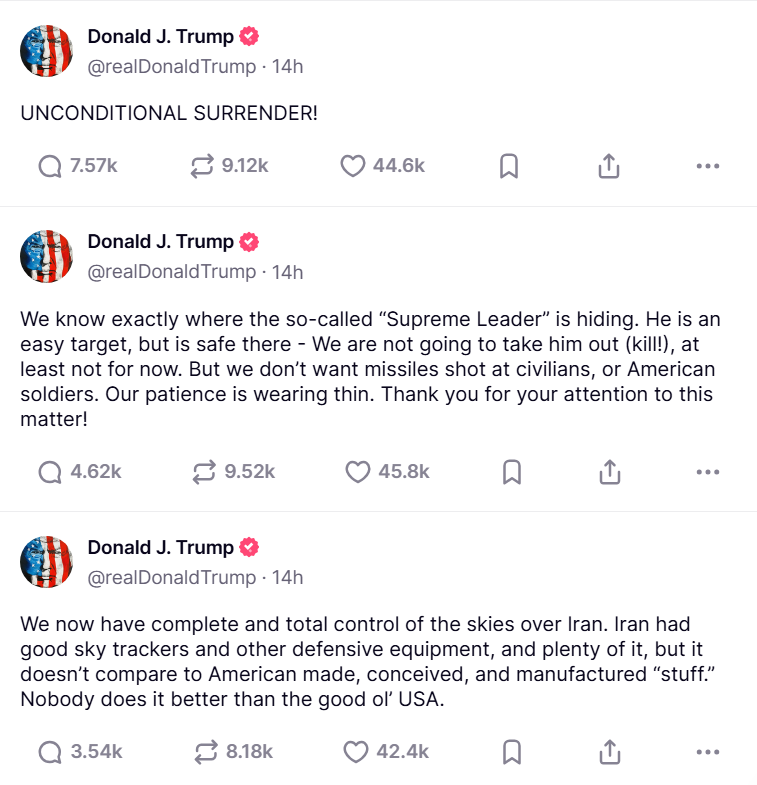Bookmark the UNCONDITIONAL SURRENDER post
This screenshot has height=785, width=757.
(508, 167)
